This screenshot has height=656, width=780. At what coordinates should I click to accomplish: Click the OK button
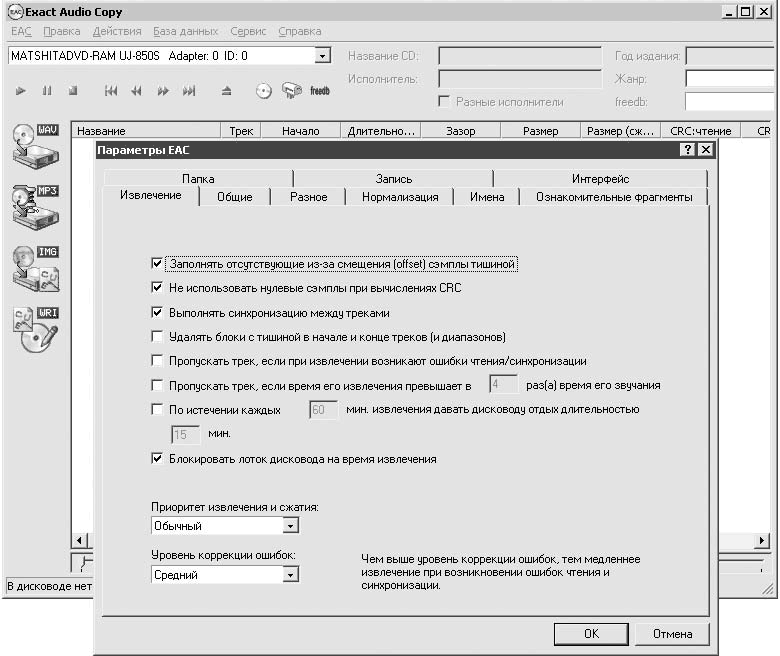point(591,634)
